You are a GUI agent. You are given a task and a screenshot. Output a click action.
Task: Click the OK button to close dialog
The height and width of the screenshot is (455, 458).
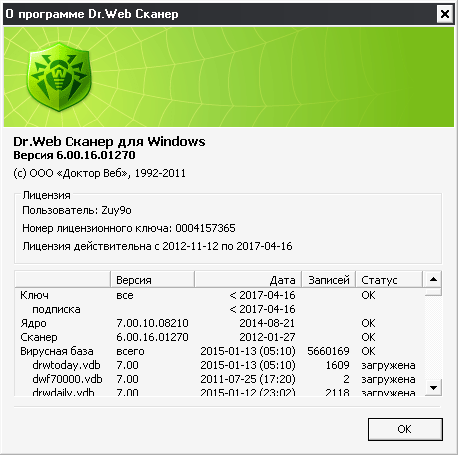[405, 429]
